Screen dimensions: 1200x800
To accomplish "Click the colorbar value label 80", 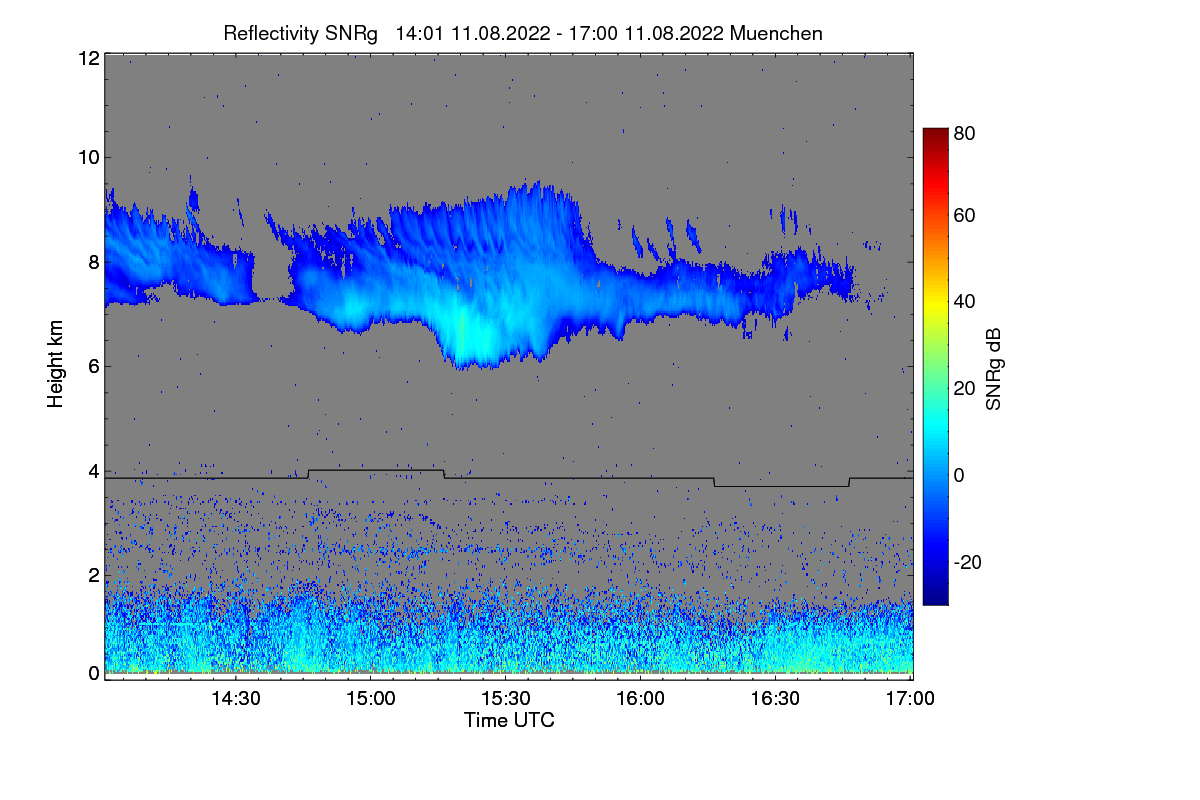I will 965,132.
